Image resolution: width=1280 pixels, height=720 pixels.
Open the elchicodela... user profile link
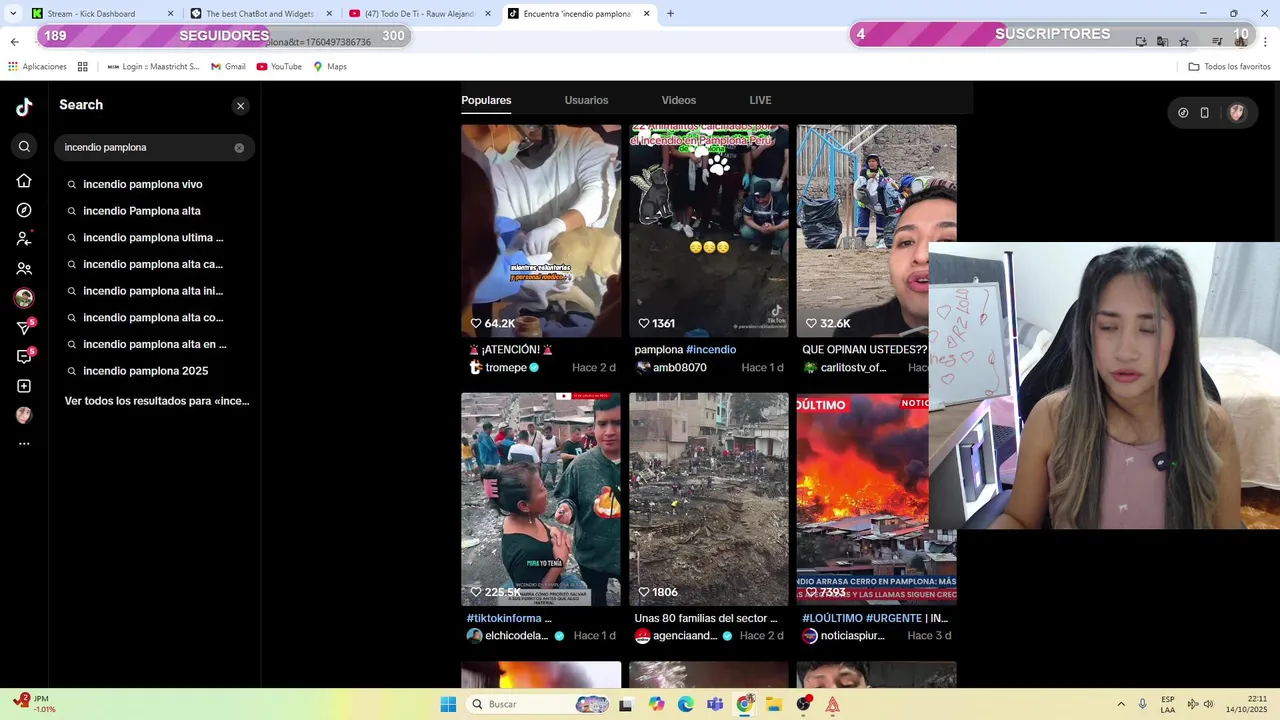(516, 636)
